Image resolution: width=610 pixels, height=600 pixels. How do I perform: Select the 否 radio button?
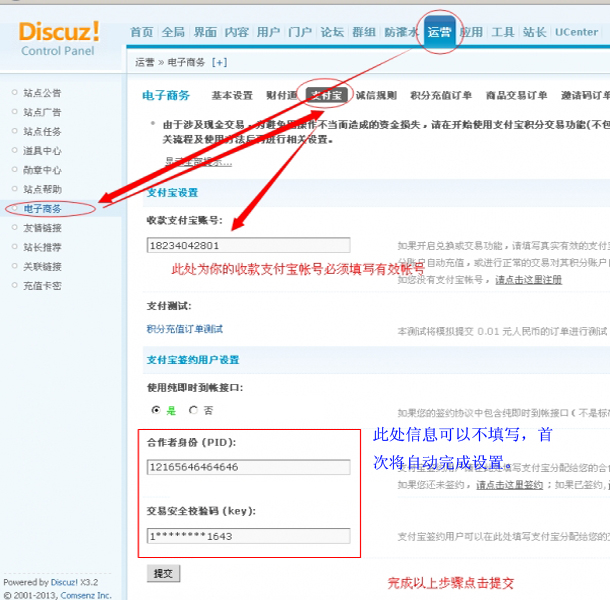coord(193,410)
